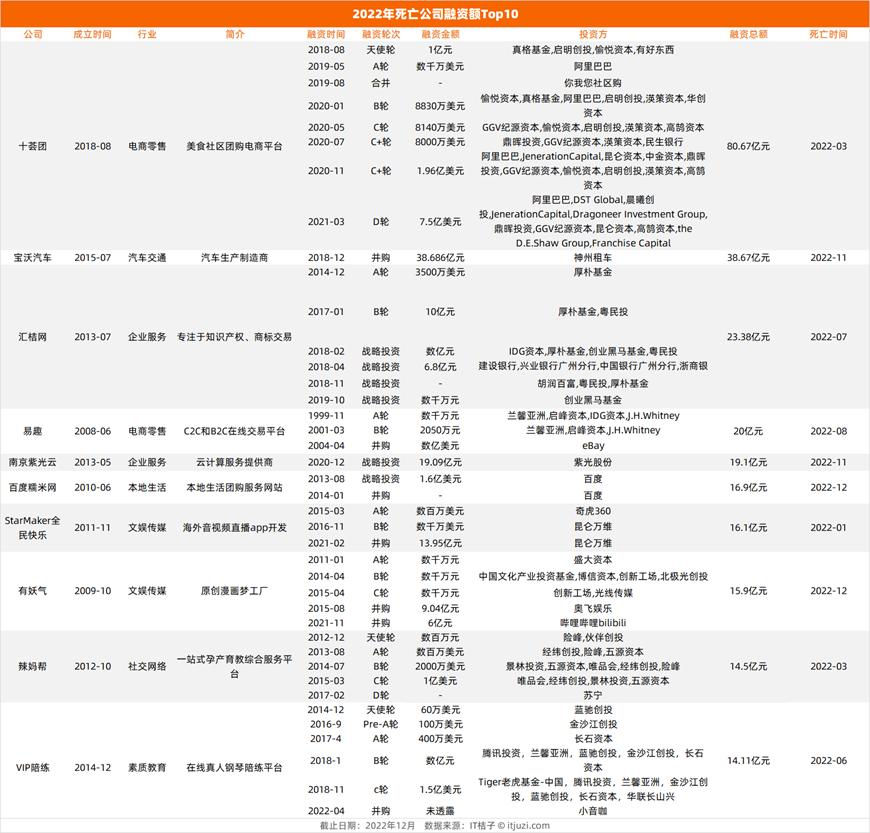Viewport: 870px width, 833px height.
Task: Click company name 易趣
Action: pyautogui.click(x=33, y=431)
